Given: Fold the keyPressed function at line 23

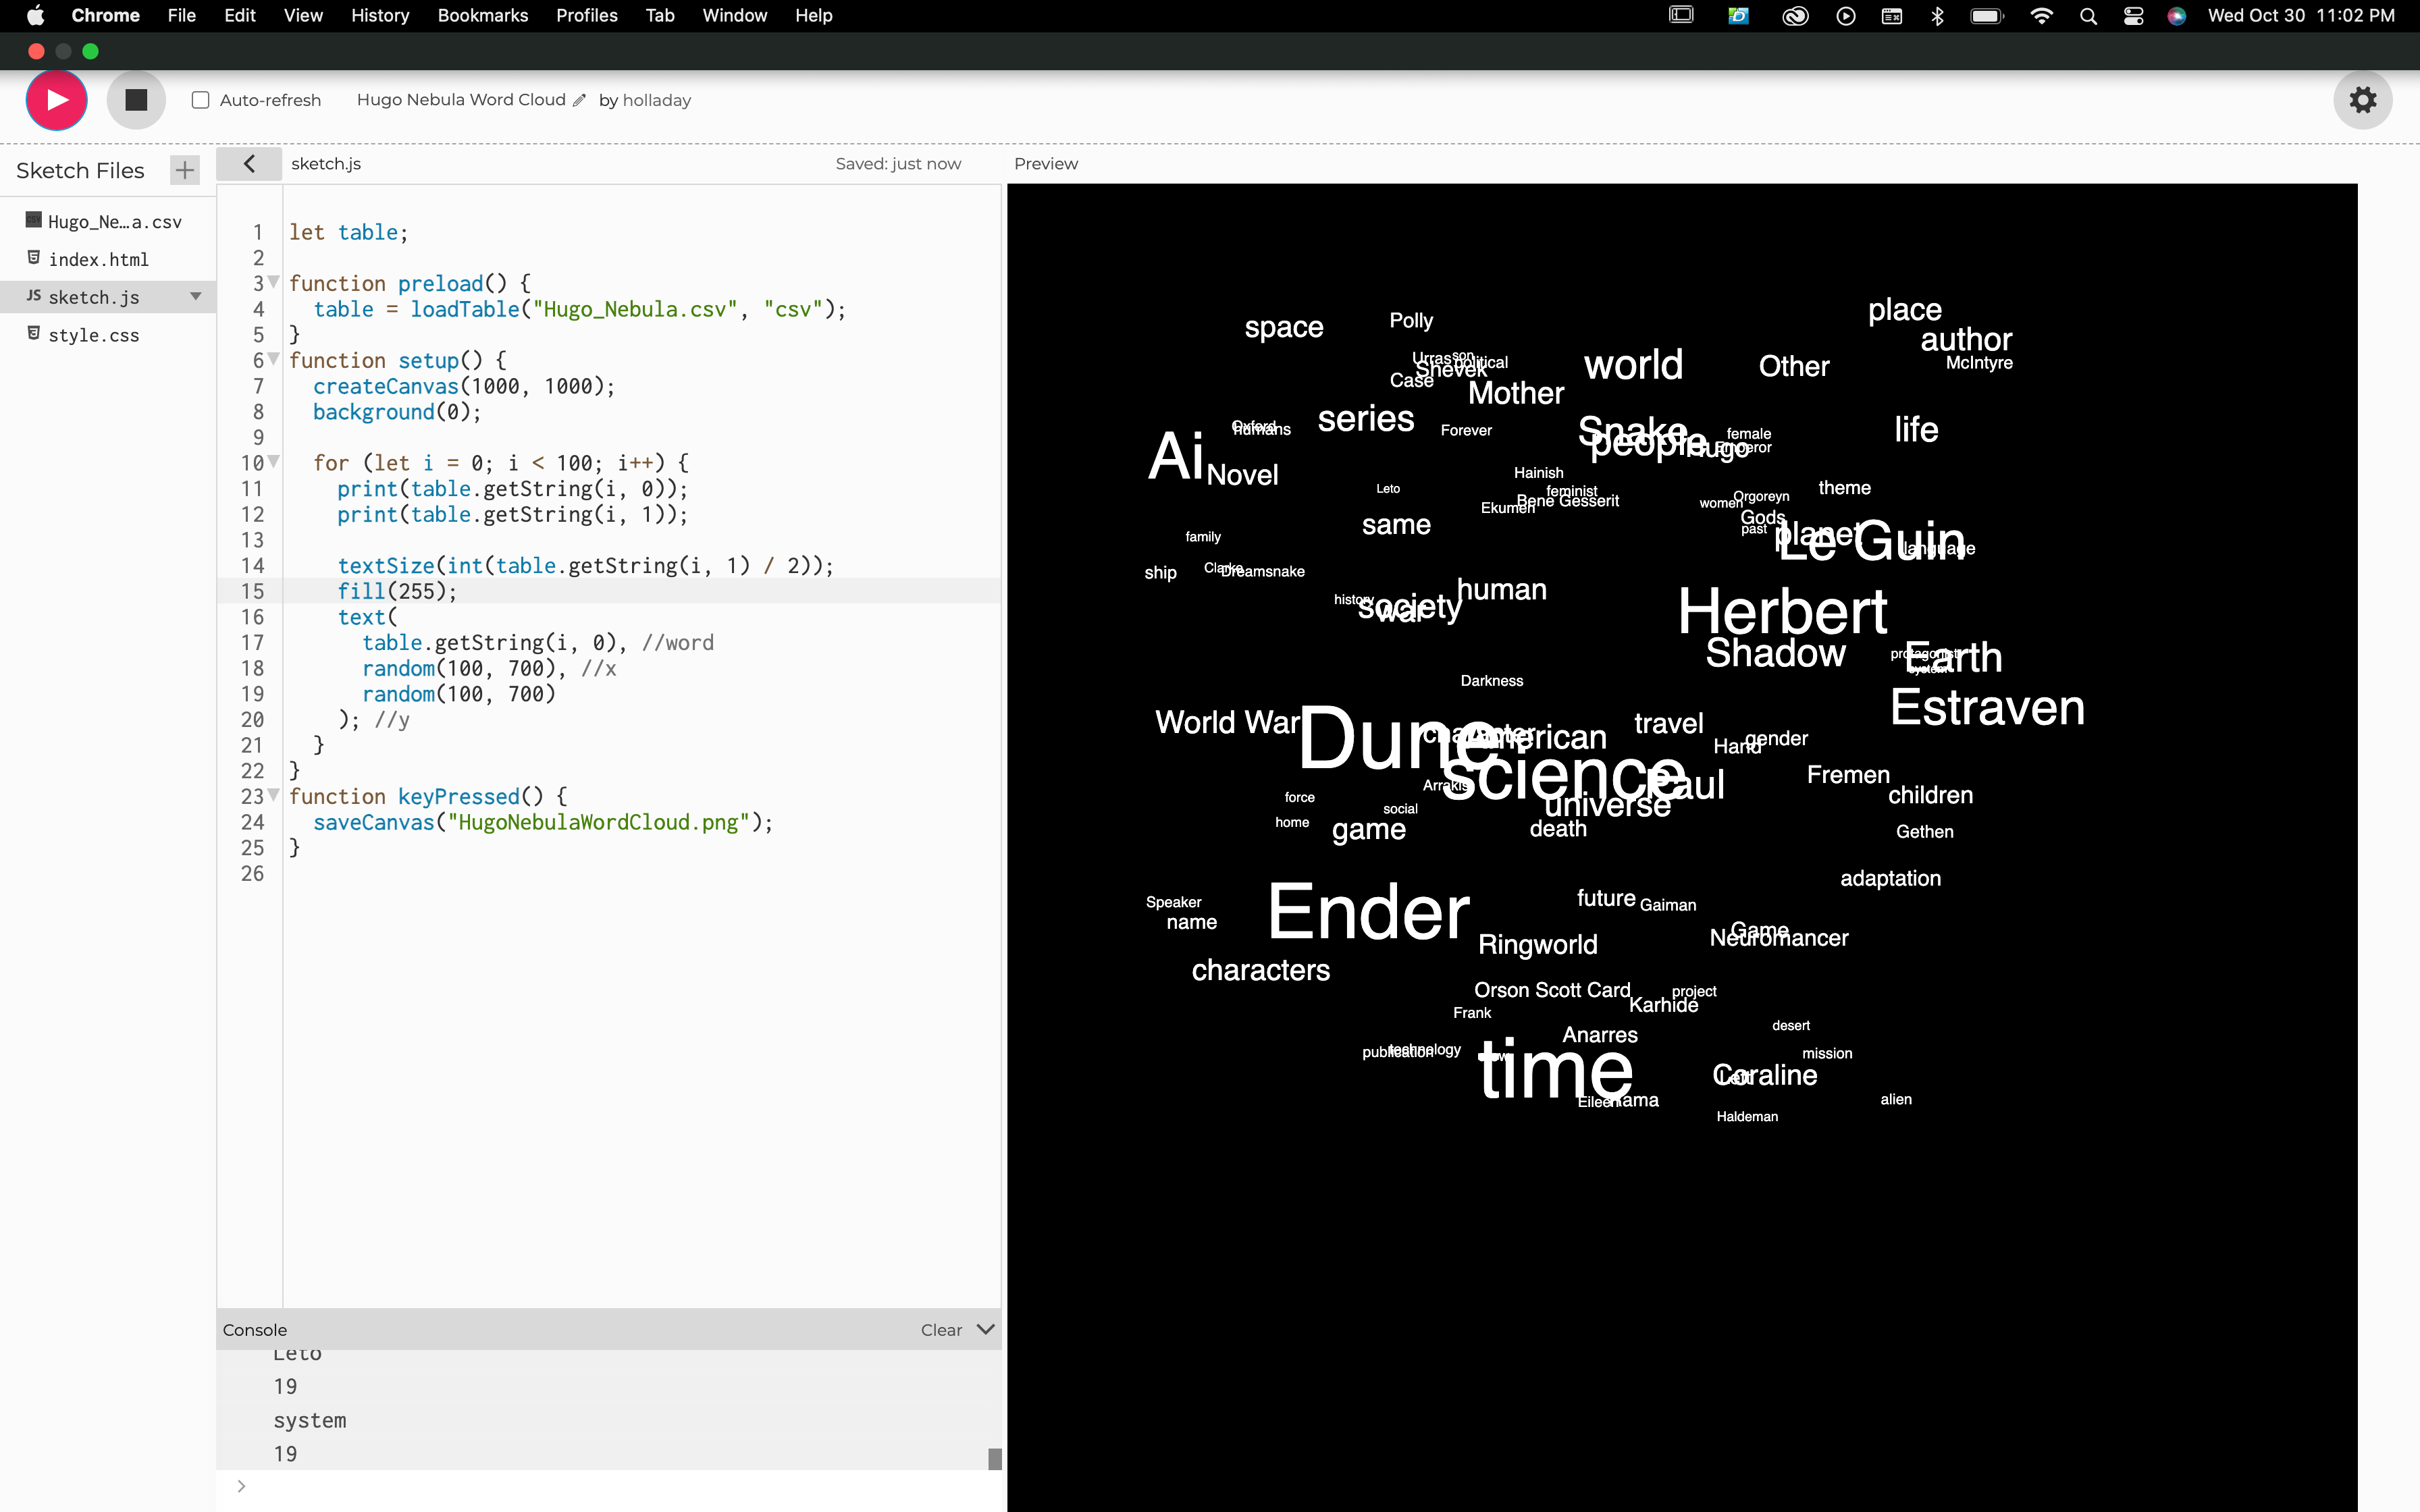Looking at the screenshot, I should 274,796.
